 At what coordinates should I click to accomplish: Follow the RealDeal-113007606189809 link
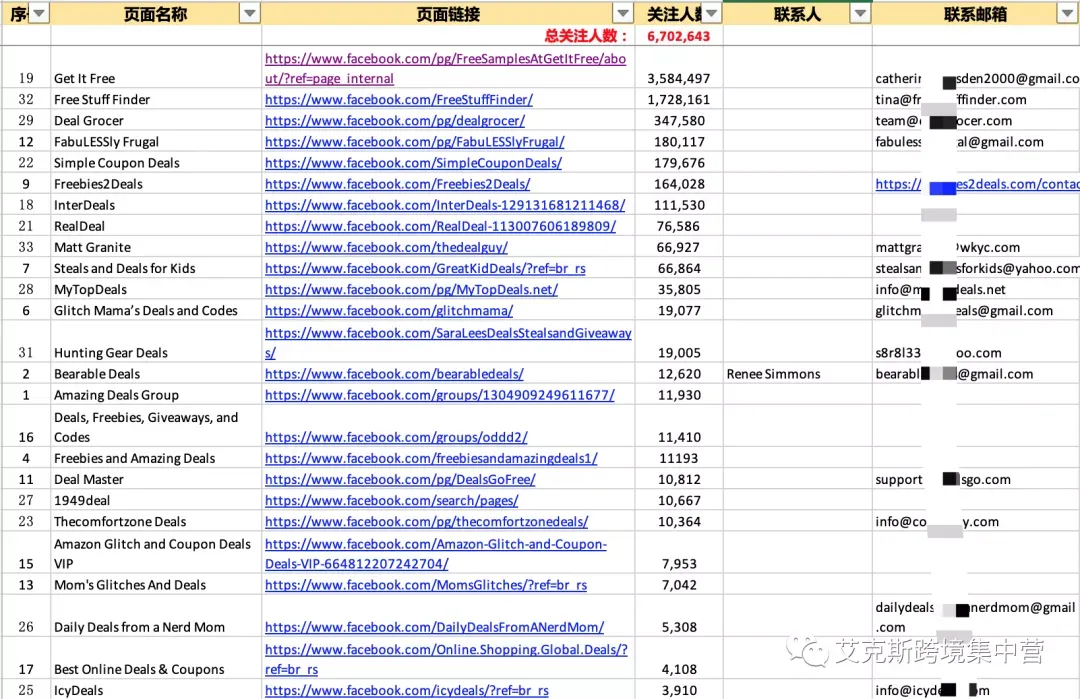(x=440, y=227)
